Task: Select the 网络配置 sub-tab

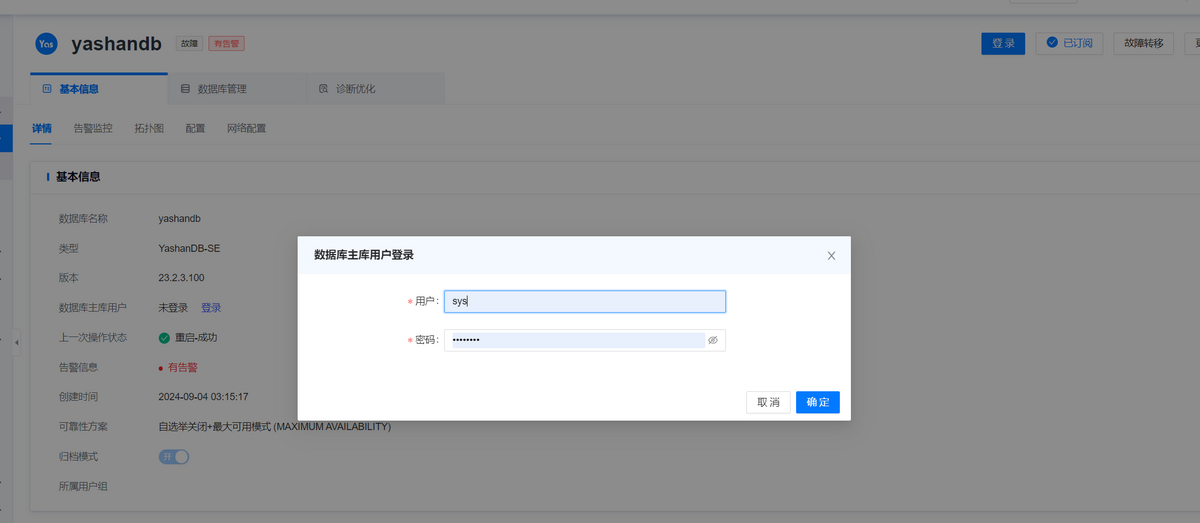Action: coord(246,129)
